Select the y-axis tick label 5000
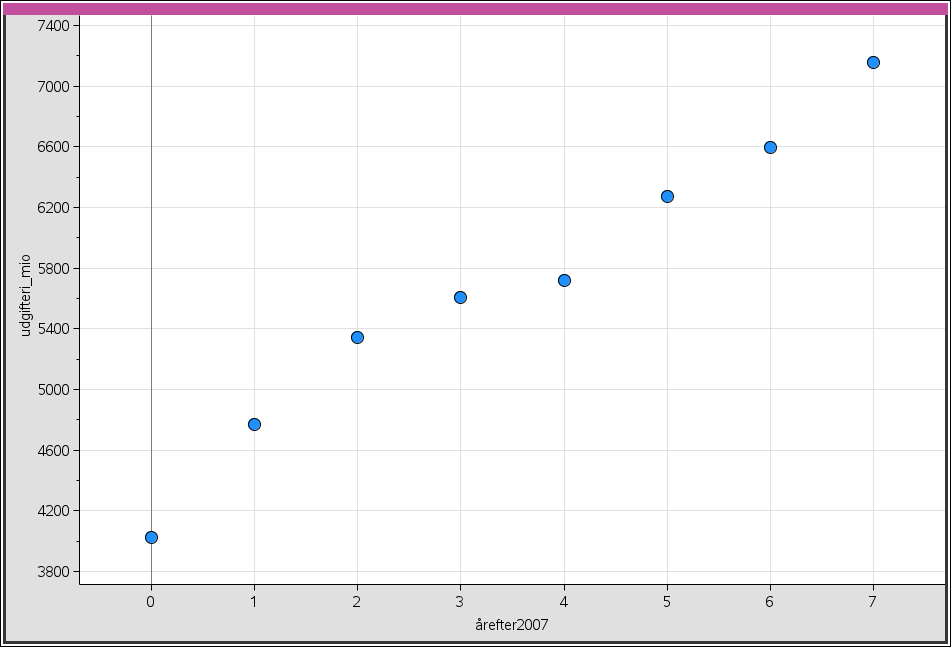The height and width of the screenshot is (647, 951). point(50,390)
